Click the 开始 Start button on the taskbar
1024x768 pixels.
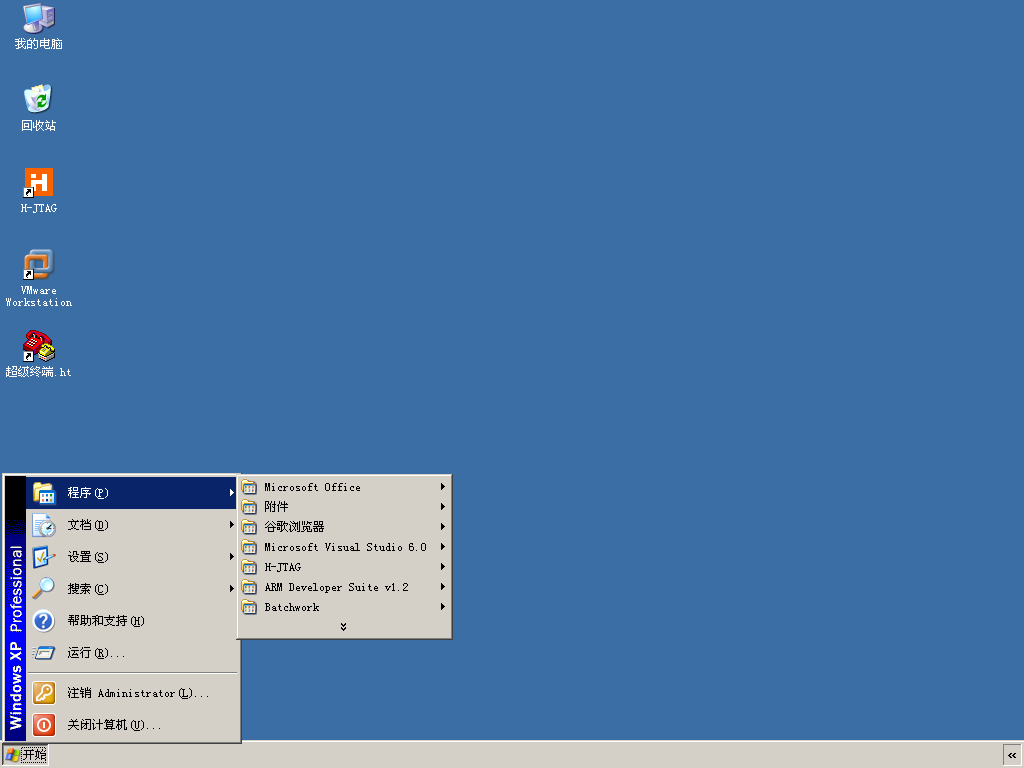(x=25, y=755)
